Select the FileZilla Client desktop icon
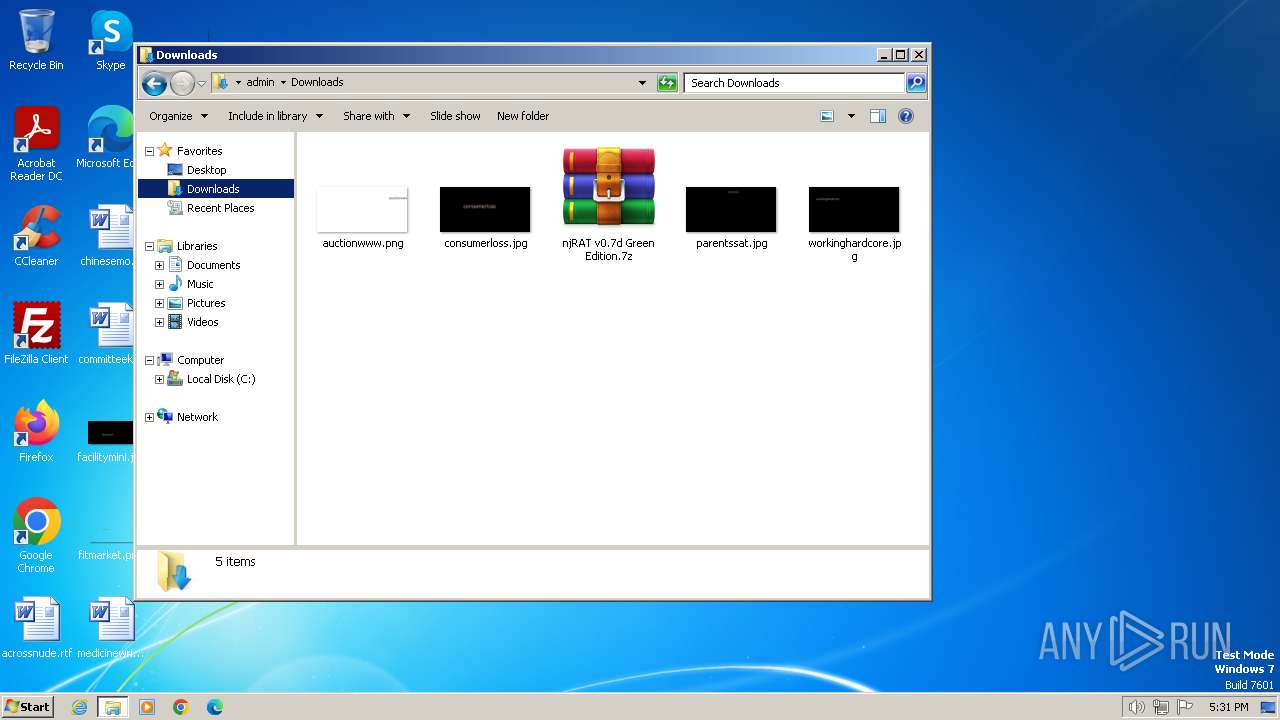This screenshot has width=1280, height=720. (x=36, y=334)
